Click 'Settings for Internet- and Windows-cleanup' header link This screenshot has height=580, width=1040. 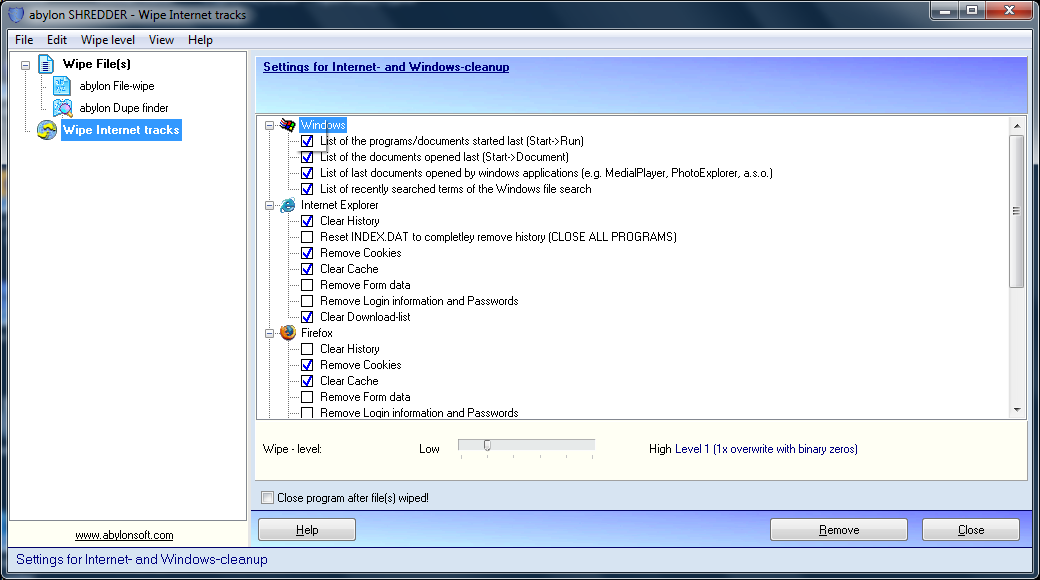tap(386, 67)
